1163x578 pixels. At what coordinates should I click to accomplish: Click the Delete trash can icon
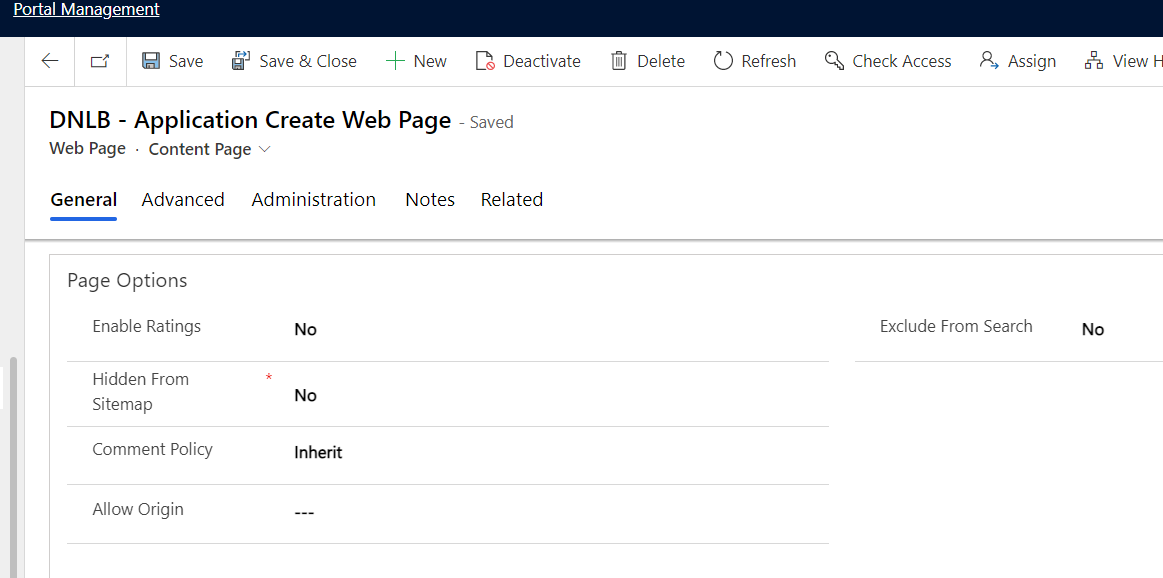tap(619, 61)
